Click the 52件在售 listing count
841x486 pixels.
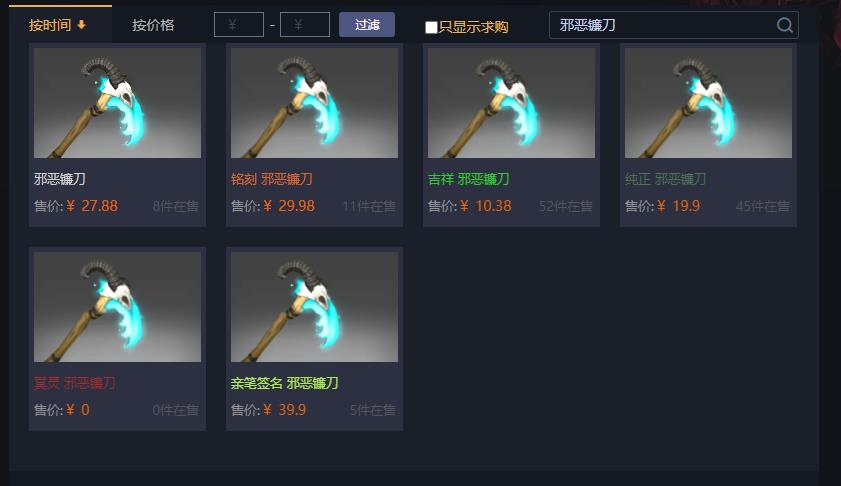coord(566,206)
